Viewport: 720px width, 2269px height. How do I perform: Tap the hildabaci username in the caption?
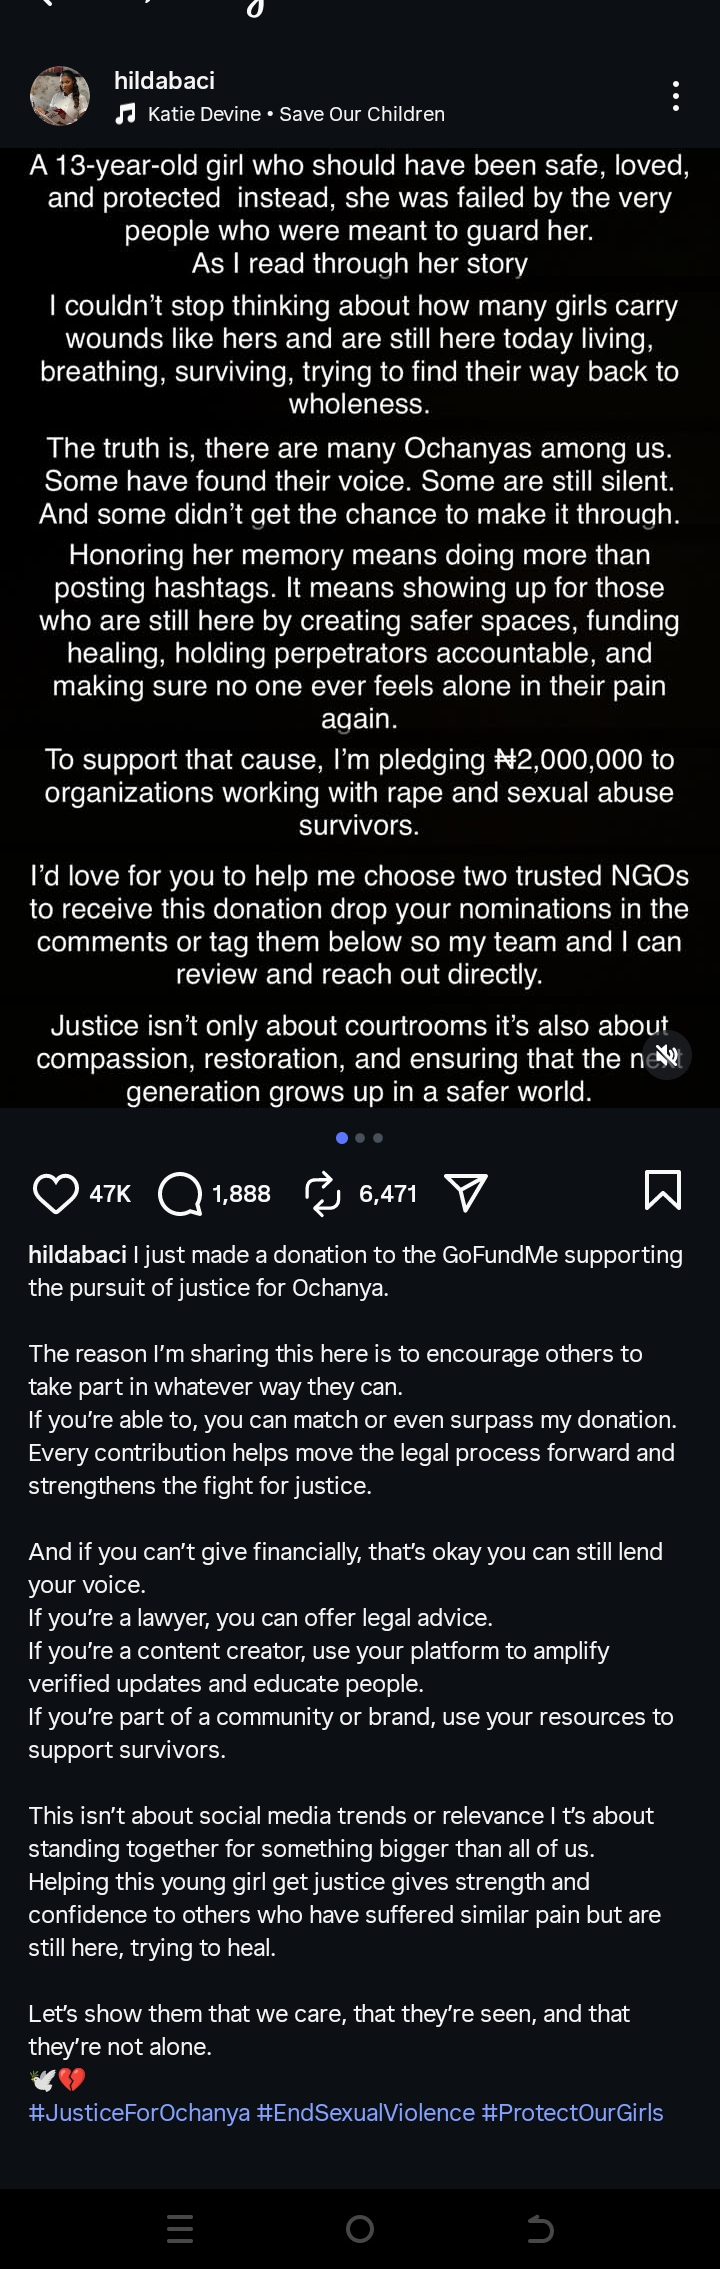click(x=77, y=1254)
